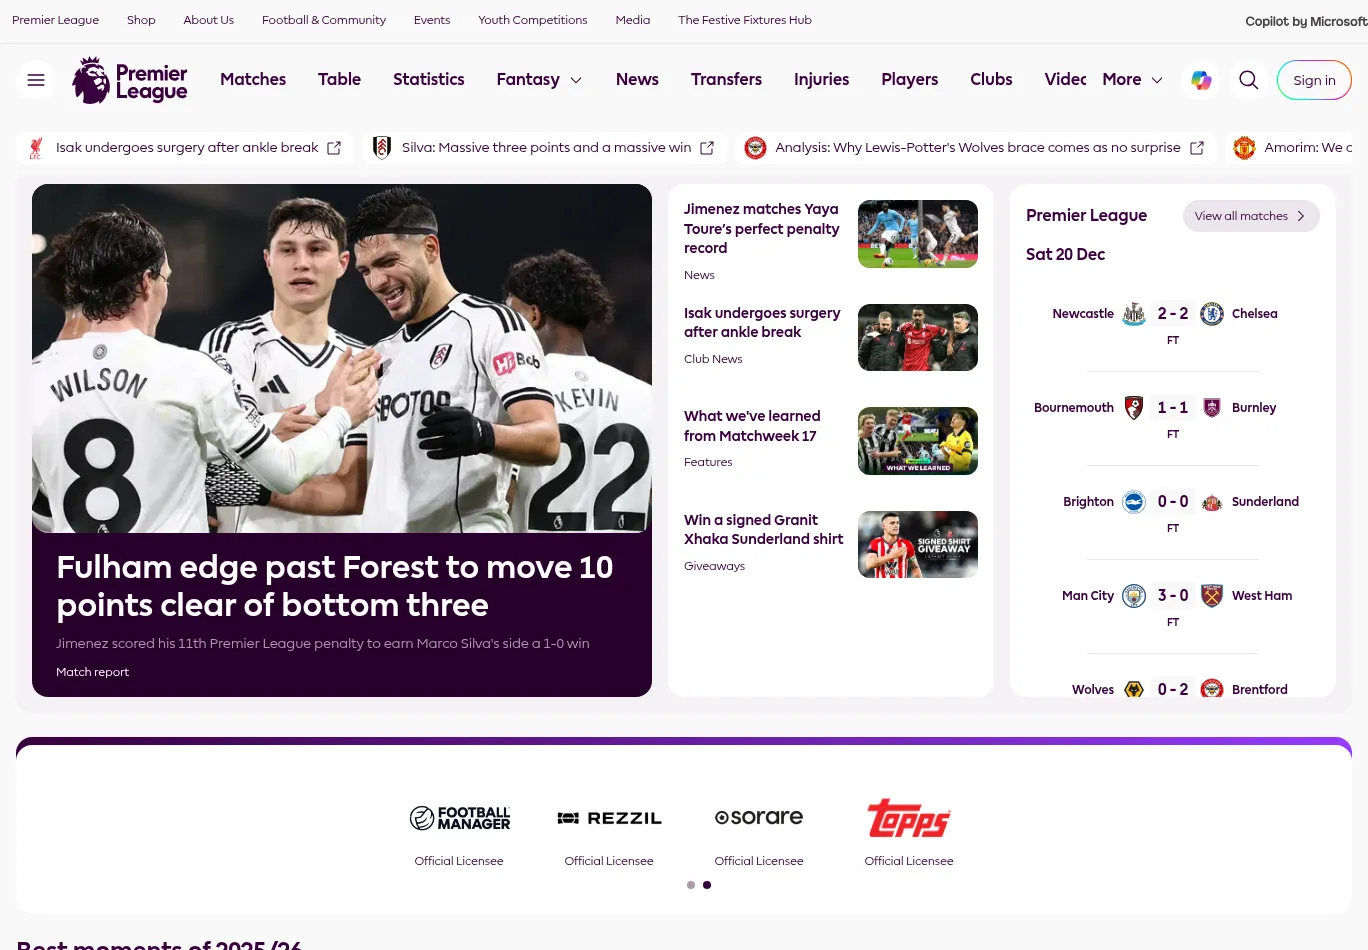Open the Copilot colorful icon
This screenshot has width=1368, height=950.
(1201, 80)
